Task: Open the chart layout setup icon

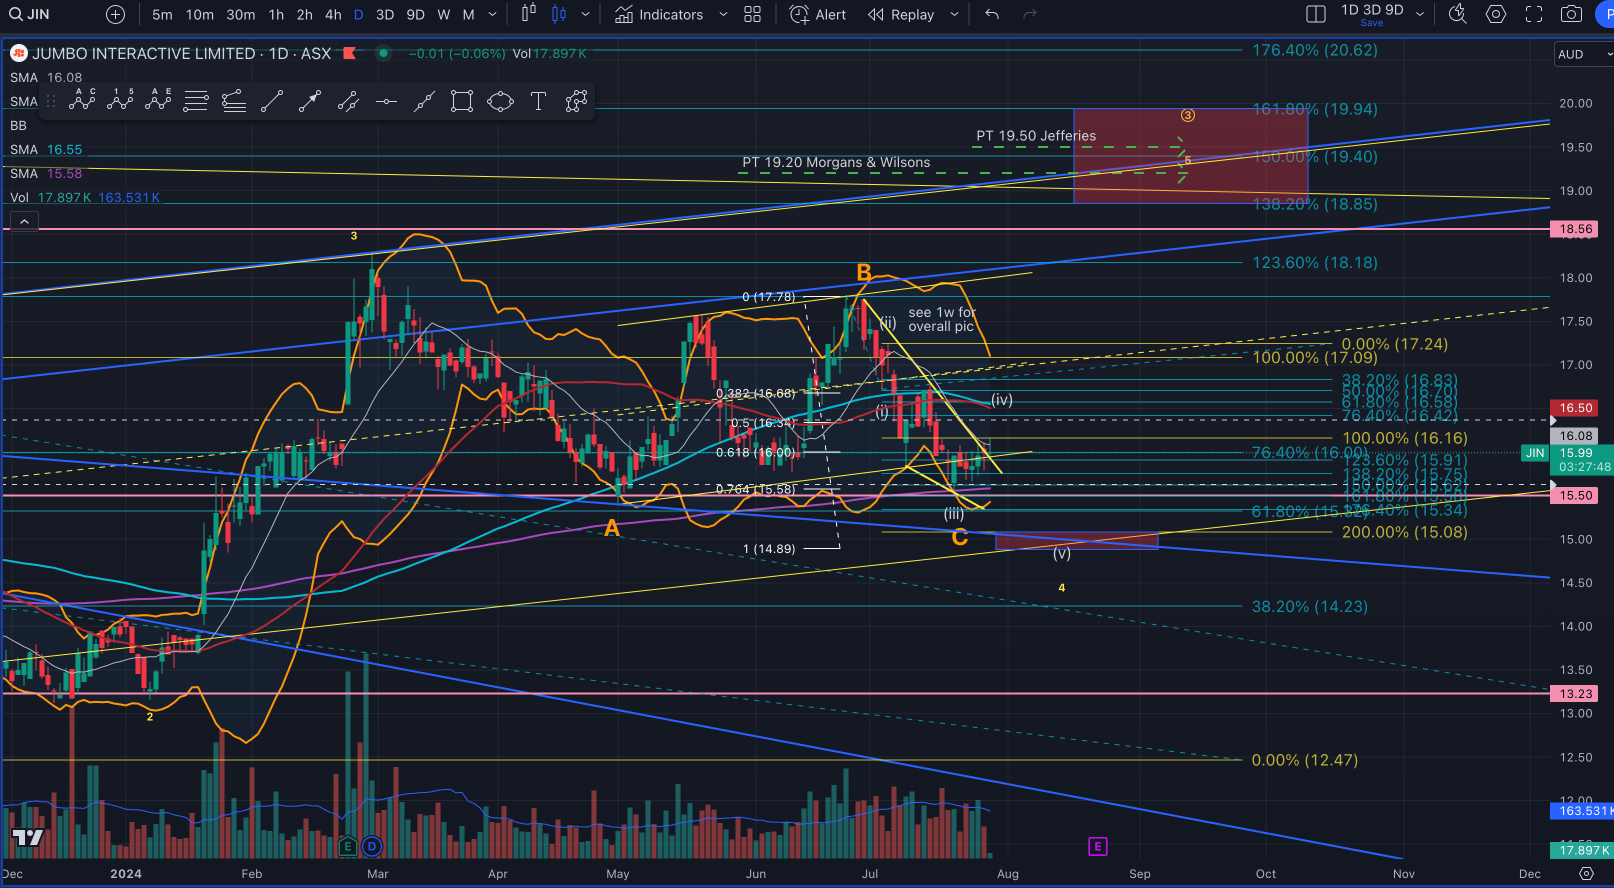Action: pyautogui.click(x=1316, y=14)
